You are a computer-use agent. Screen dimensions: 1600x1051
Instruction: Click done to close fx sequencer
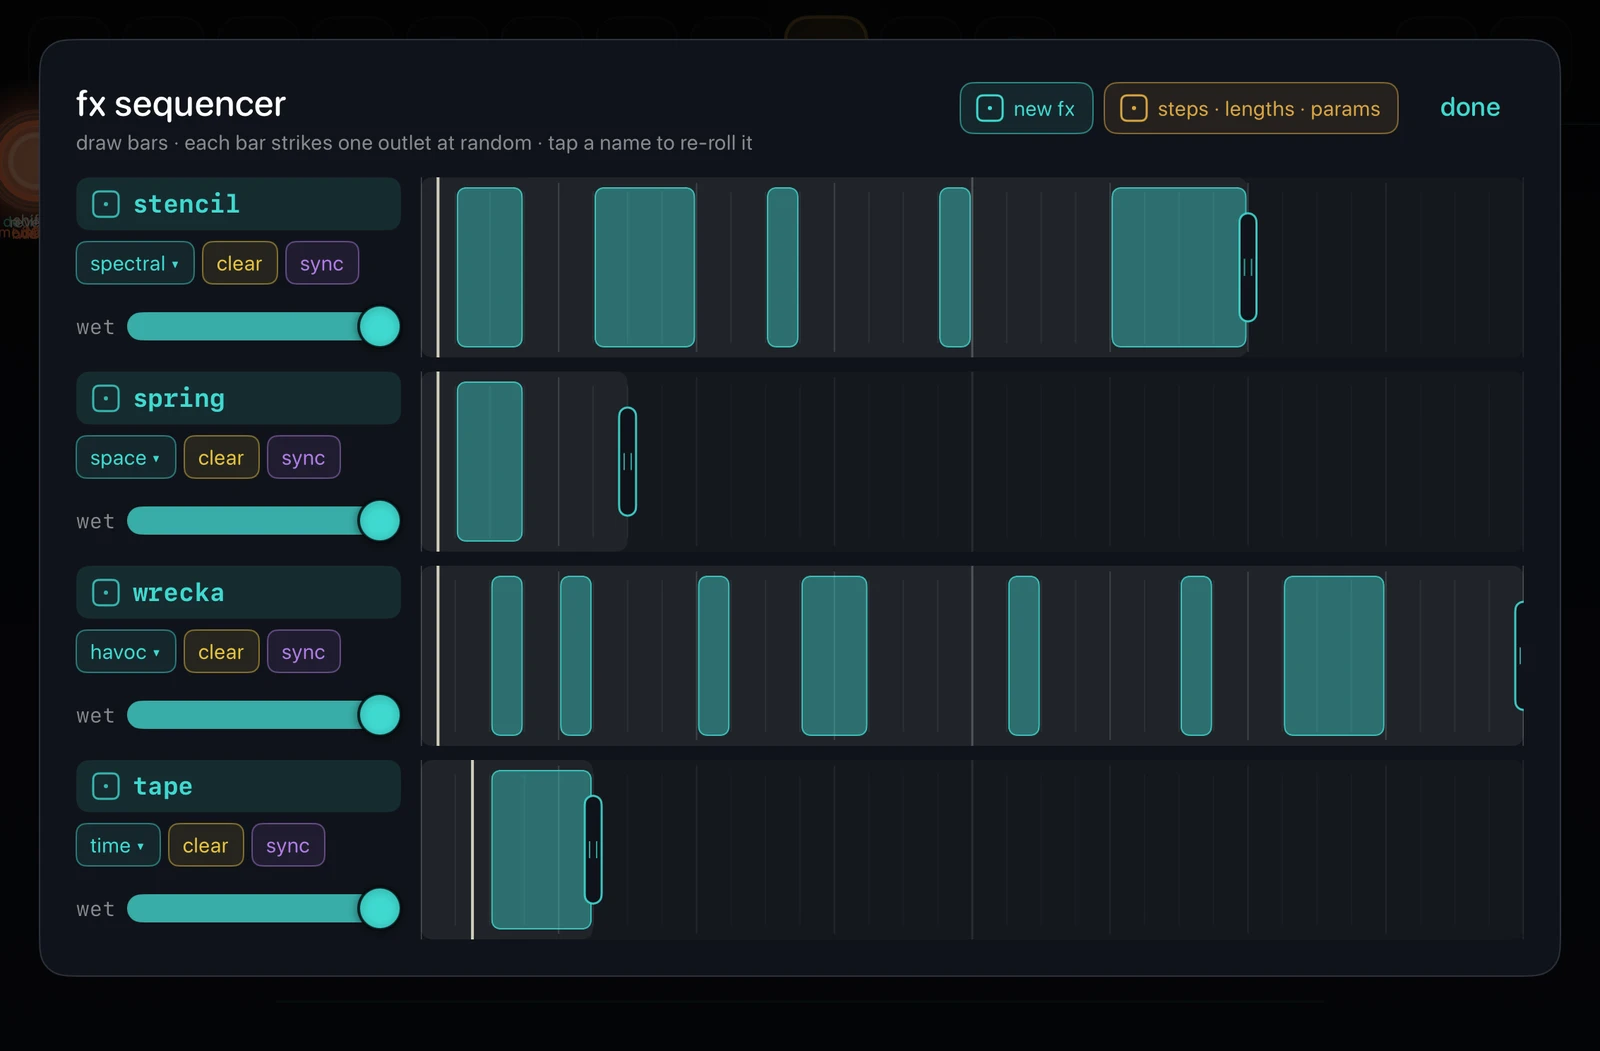[x=1470, y=107]
